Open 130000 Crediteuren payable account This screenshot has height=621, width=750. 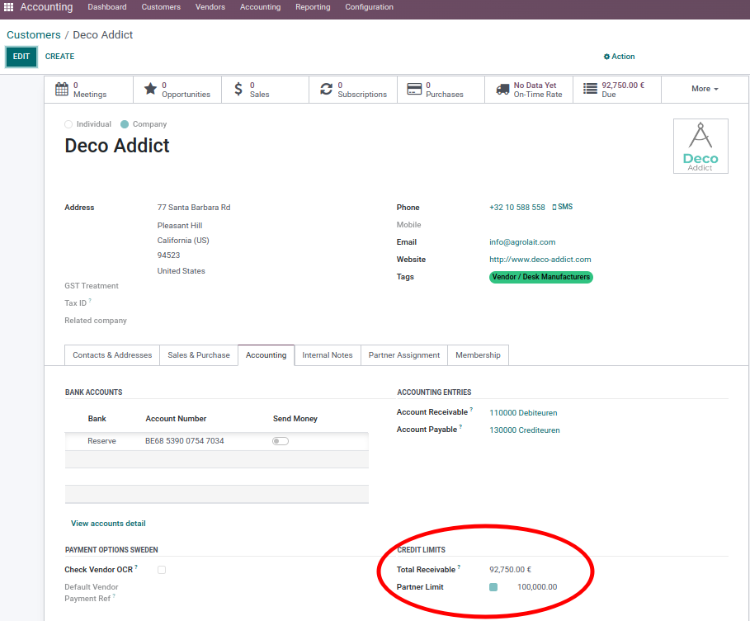pyautogui.click(x=525, y=430)
